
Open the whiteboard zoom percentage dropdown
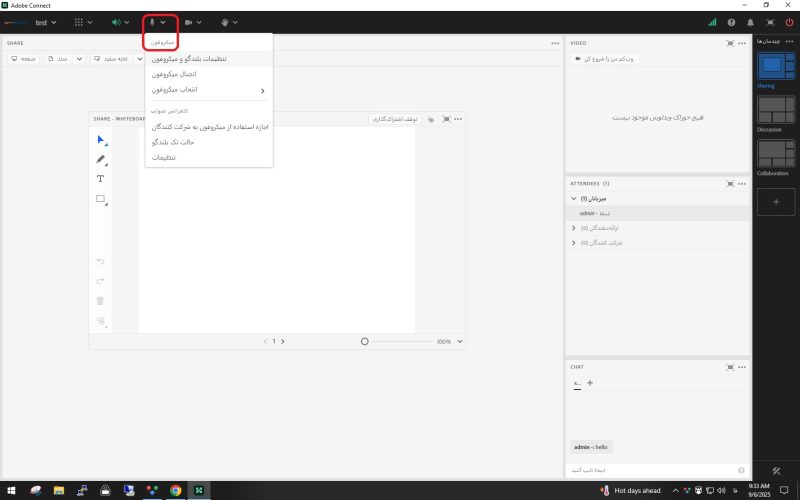tap(459, 341)
